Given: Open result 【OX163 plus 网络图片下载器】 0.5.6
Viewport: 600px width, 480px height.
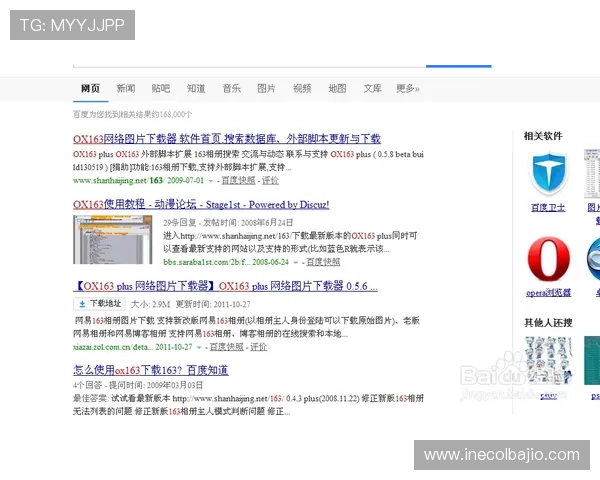Looking at the screenshot, I should (x=225, y=286).
